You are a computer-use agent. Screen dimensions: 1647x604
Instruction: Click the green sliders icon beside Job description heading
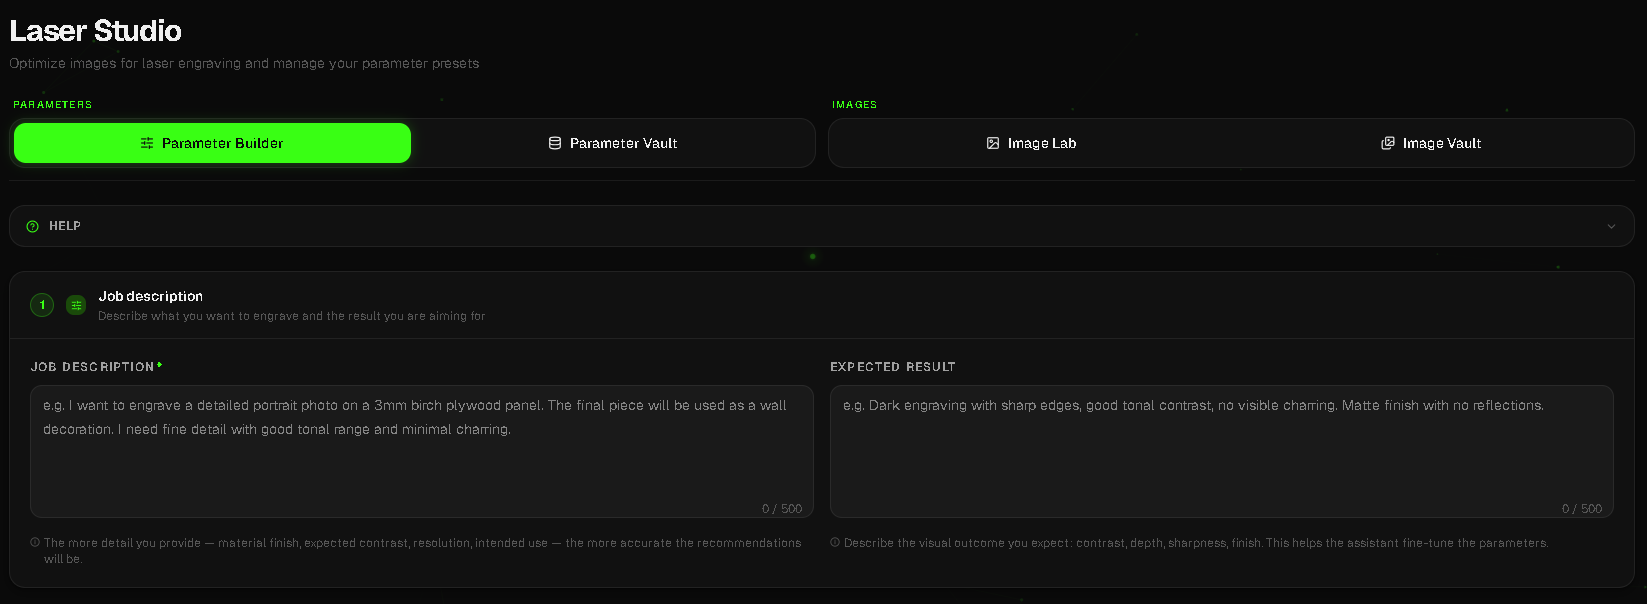pos(76,305)
